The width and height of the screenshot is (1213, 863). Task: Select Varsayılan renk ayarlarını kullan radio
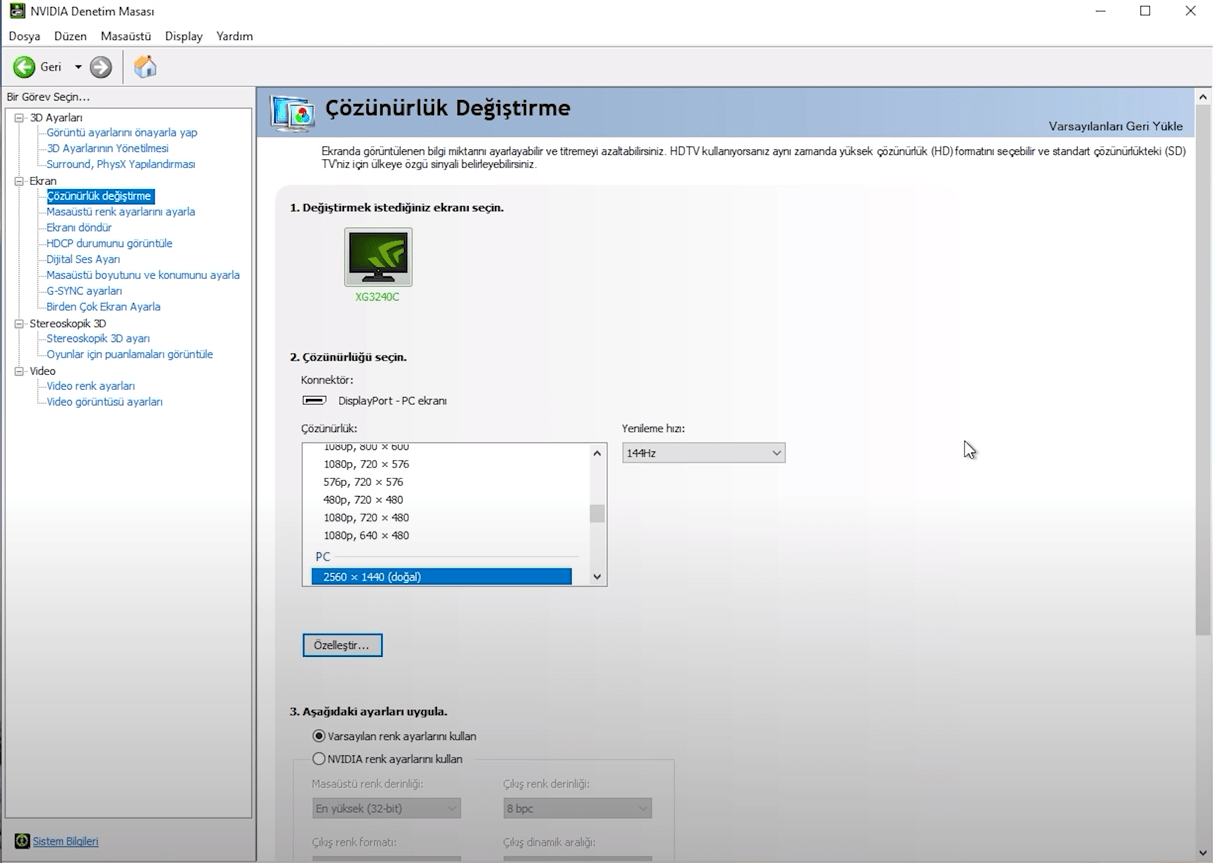click(319, 736)
